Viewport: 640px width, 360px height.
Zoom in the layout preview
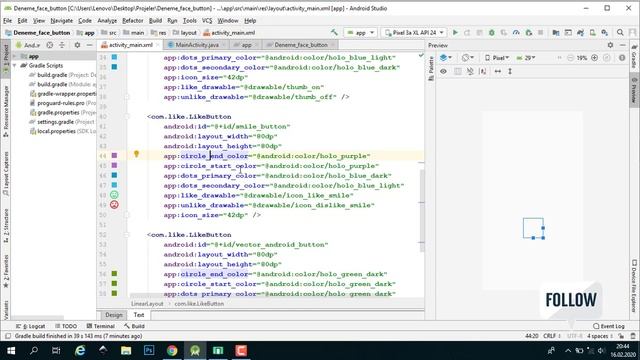[x=595, y=58]
